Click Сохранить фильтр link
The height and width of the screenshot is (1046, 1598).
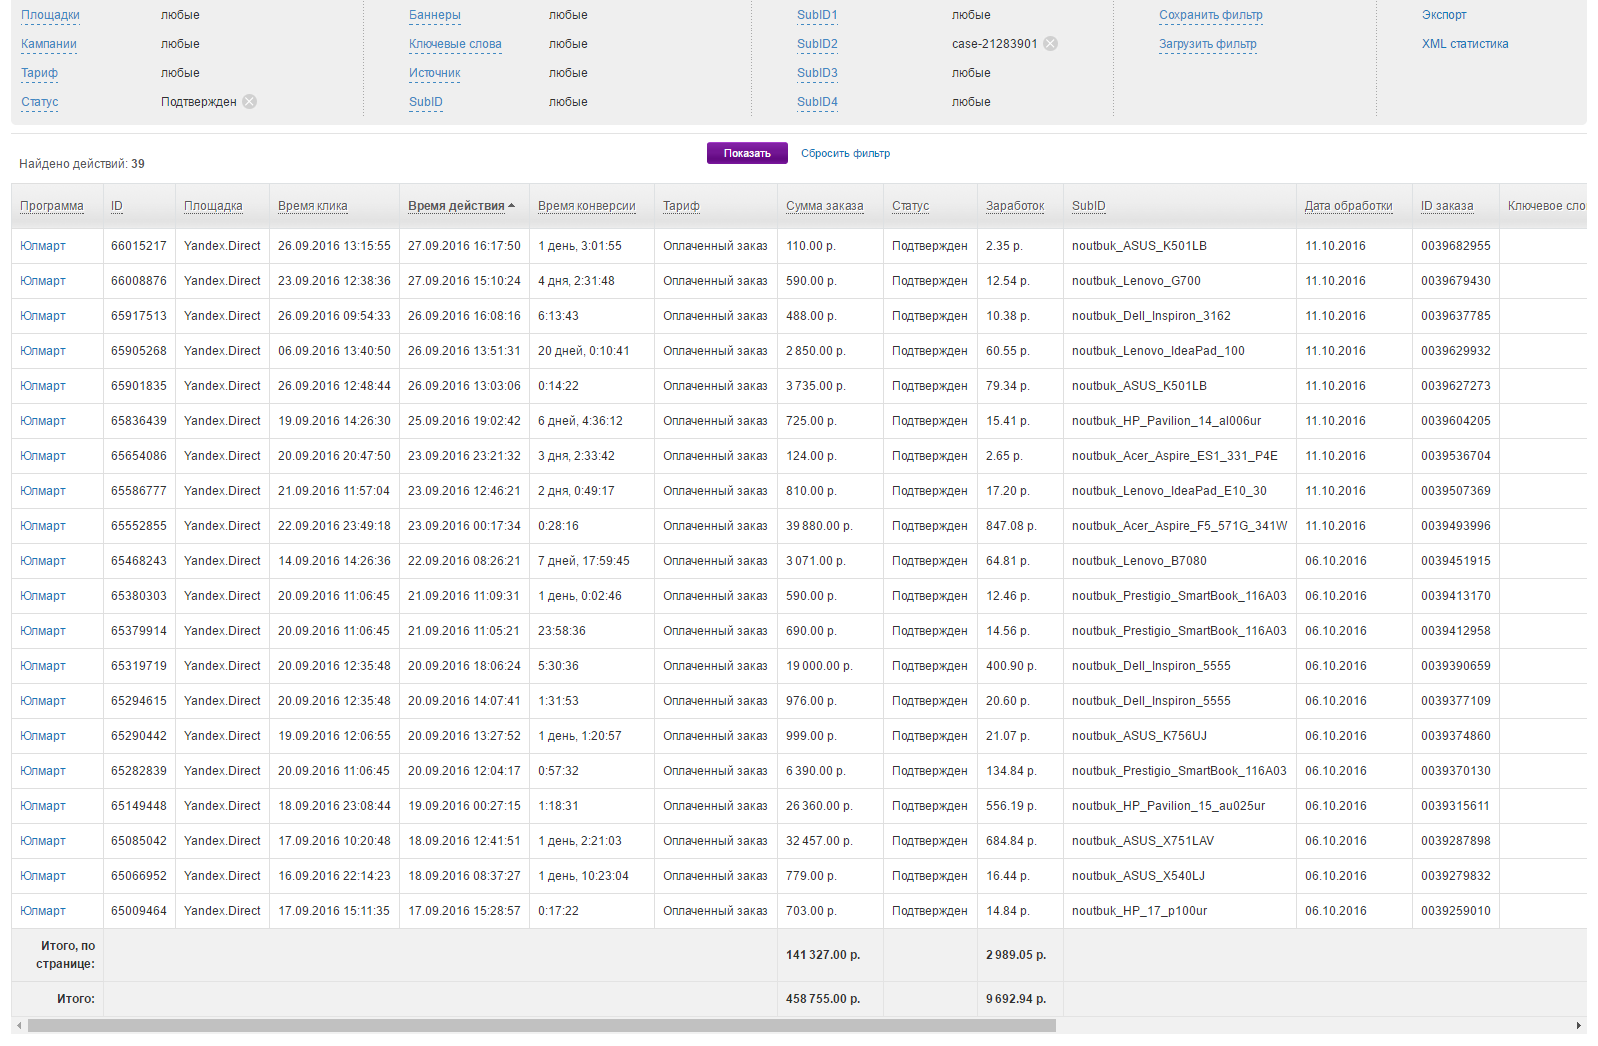tap(1210, 15)
